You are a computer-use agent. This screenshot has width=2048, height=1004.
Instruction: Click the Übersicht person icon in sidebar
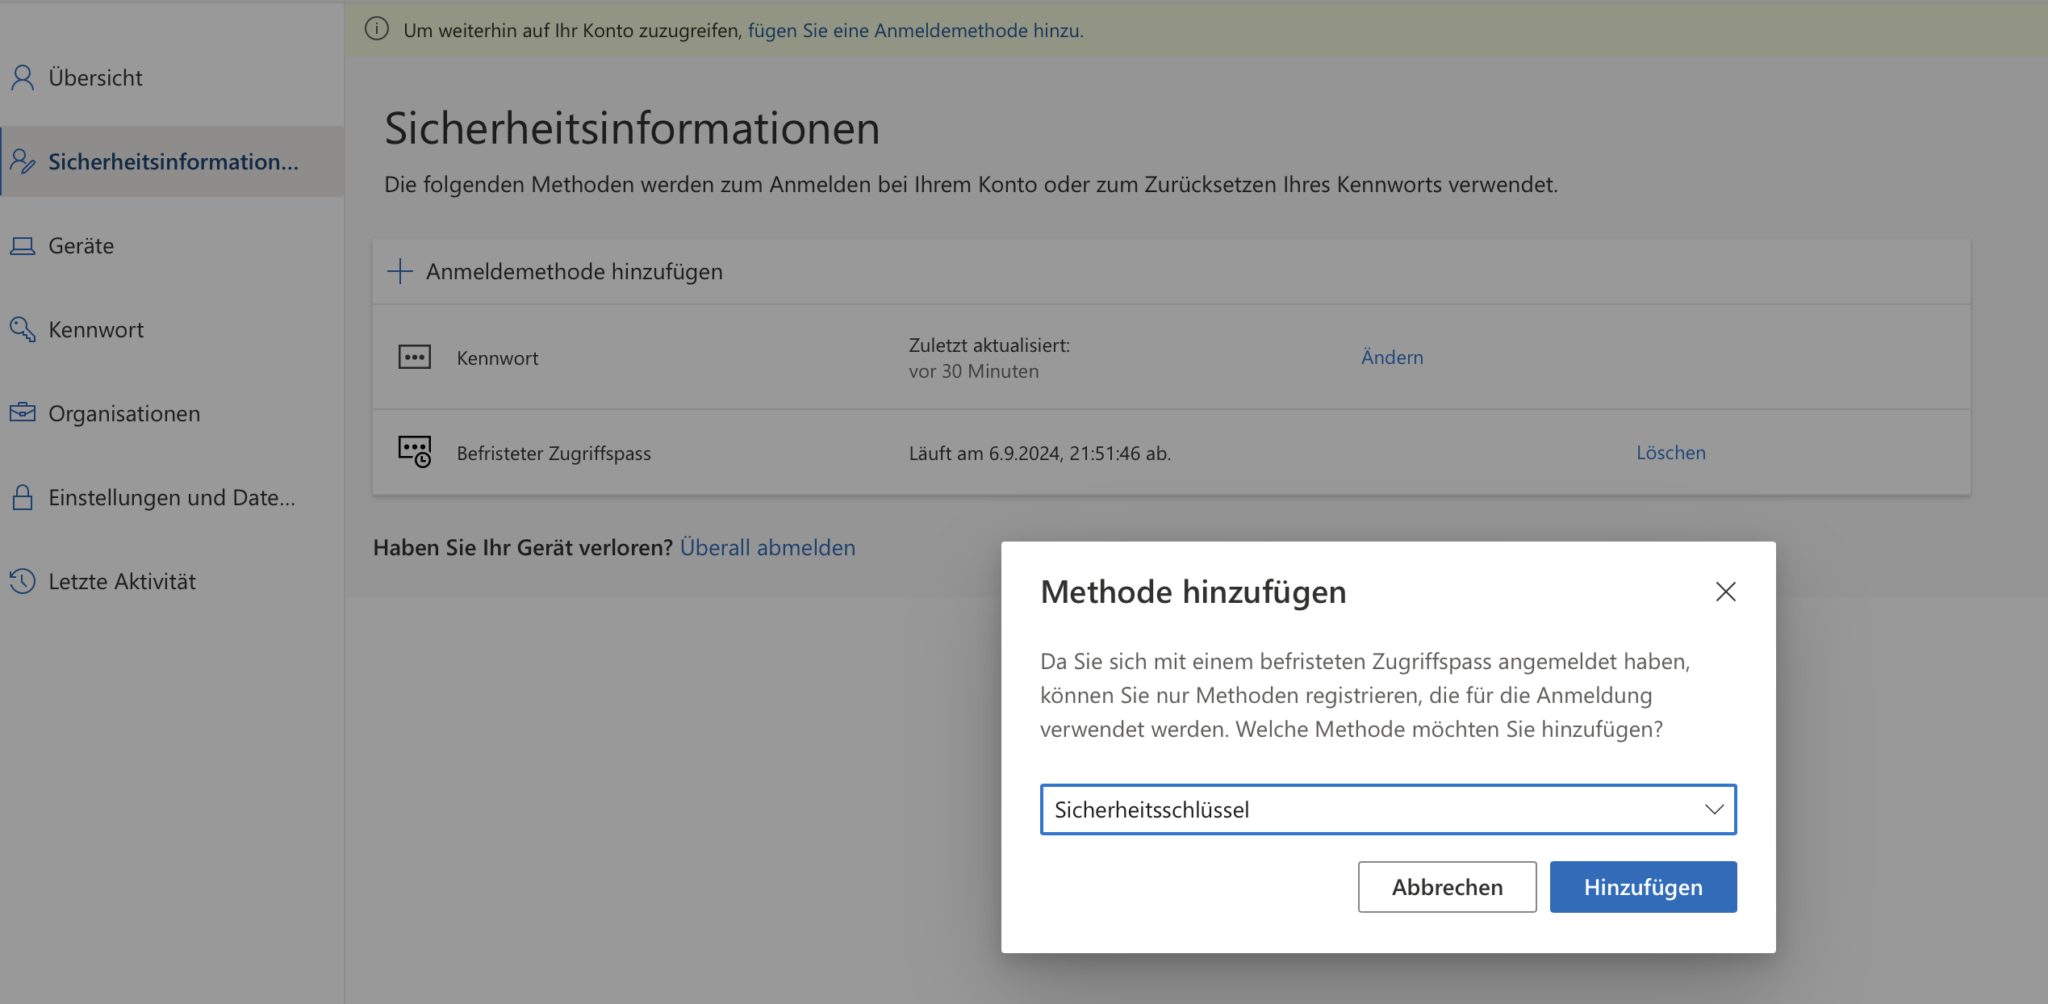(22, 77)
